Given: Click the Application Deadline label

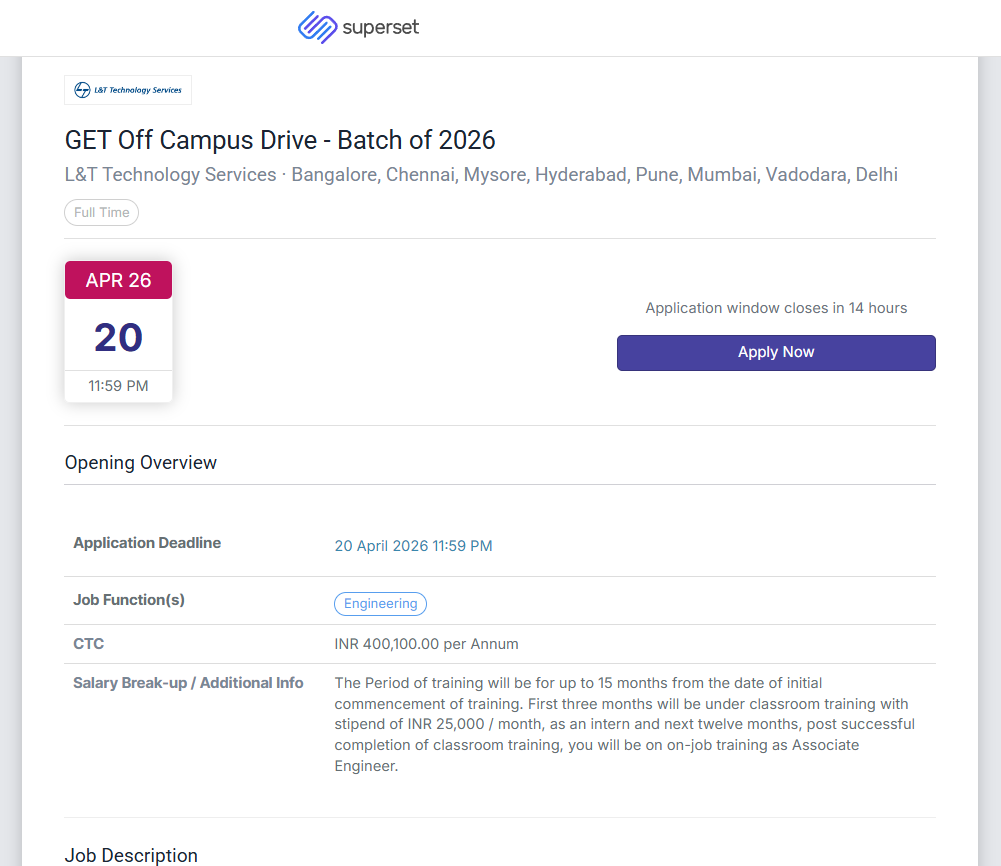Looking at the screenshot, I should click(147, 543).
